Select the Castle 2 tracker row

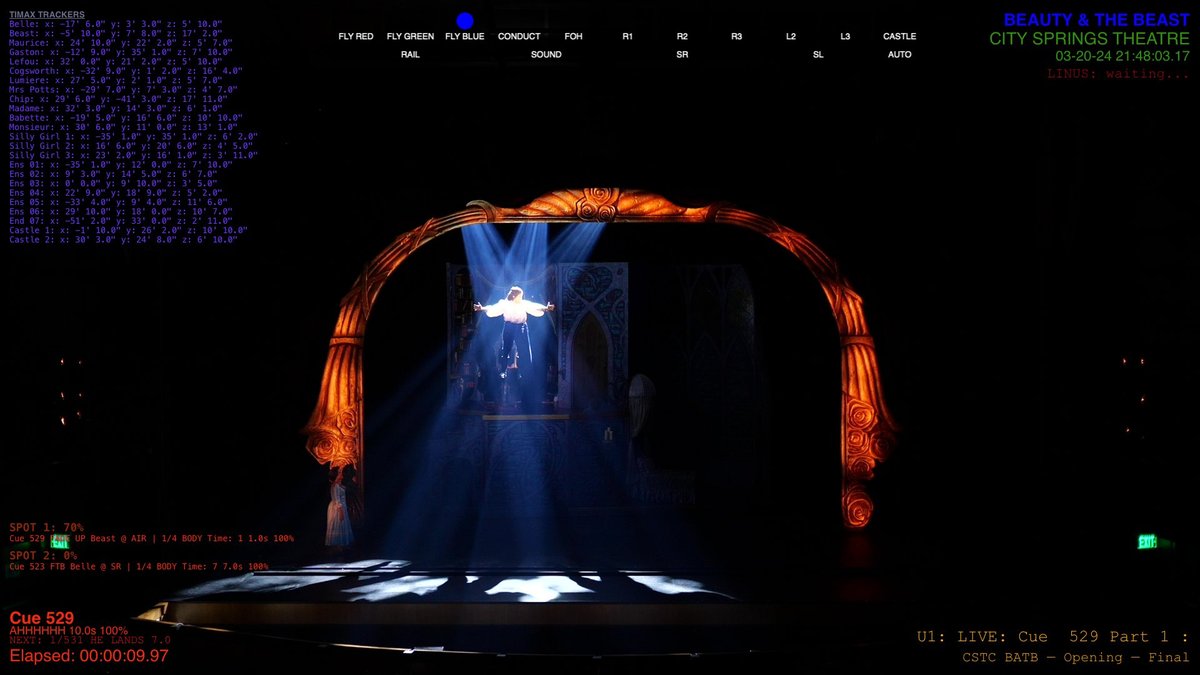(125, 240)
